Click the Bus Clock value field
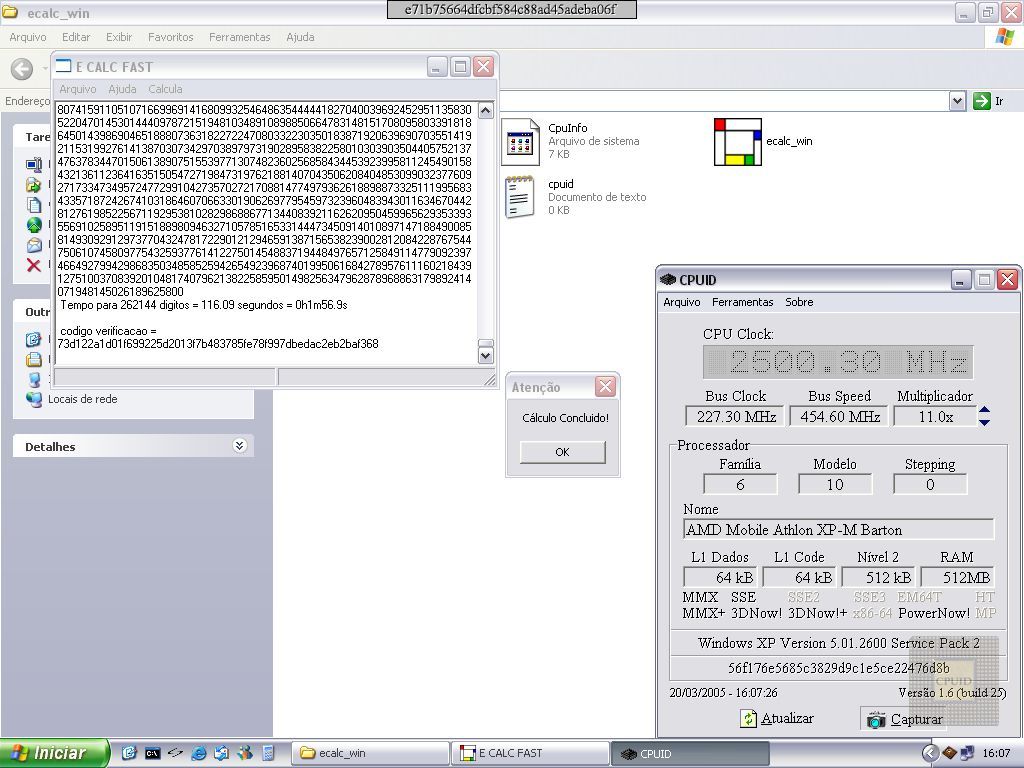The image size is (1024, 768). (x=735, y=417)
